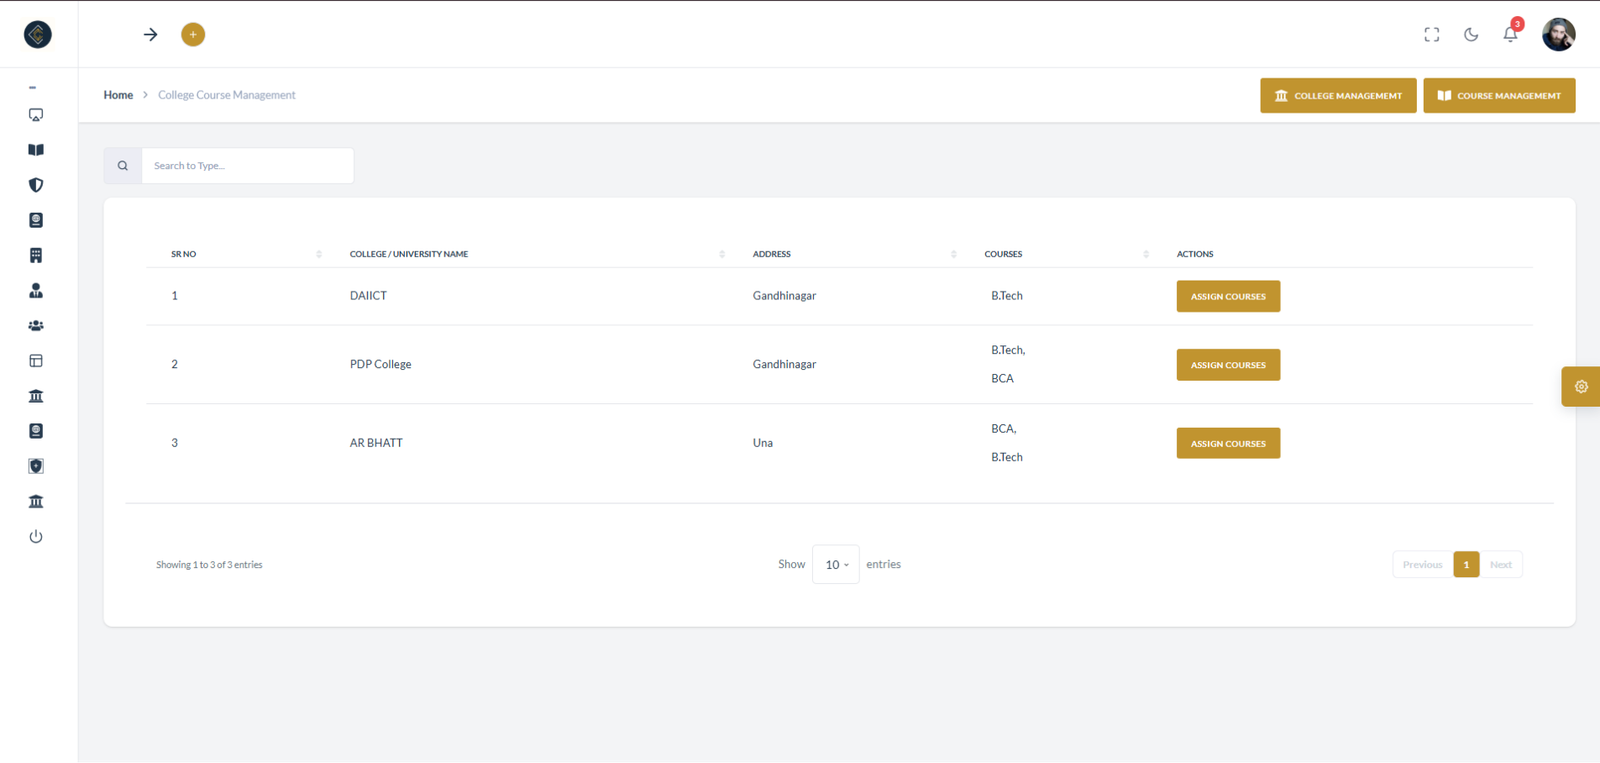Click the College Management button

coord(1338,96)
